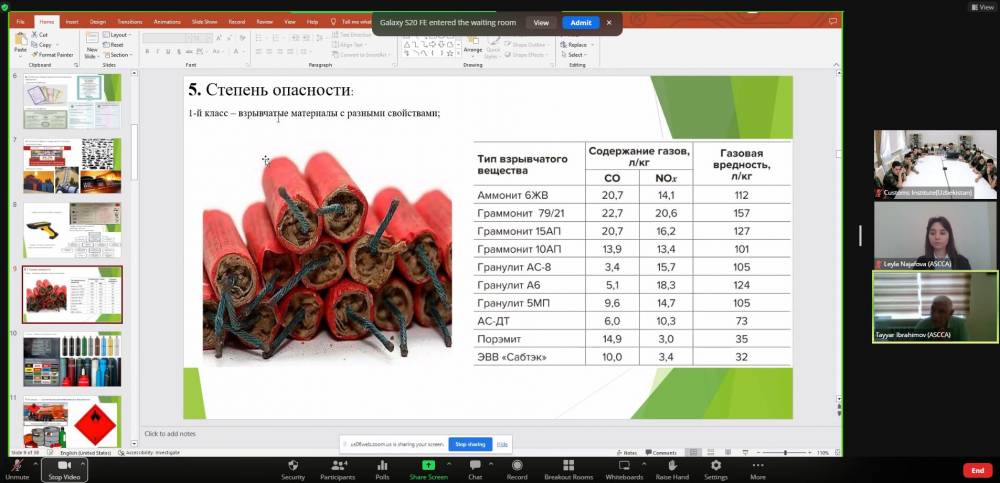Expand Chat options arrow

click(491, 463)
